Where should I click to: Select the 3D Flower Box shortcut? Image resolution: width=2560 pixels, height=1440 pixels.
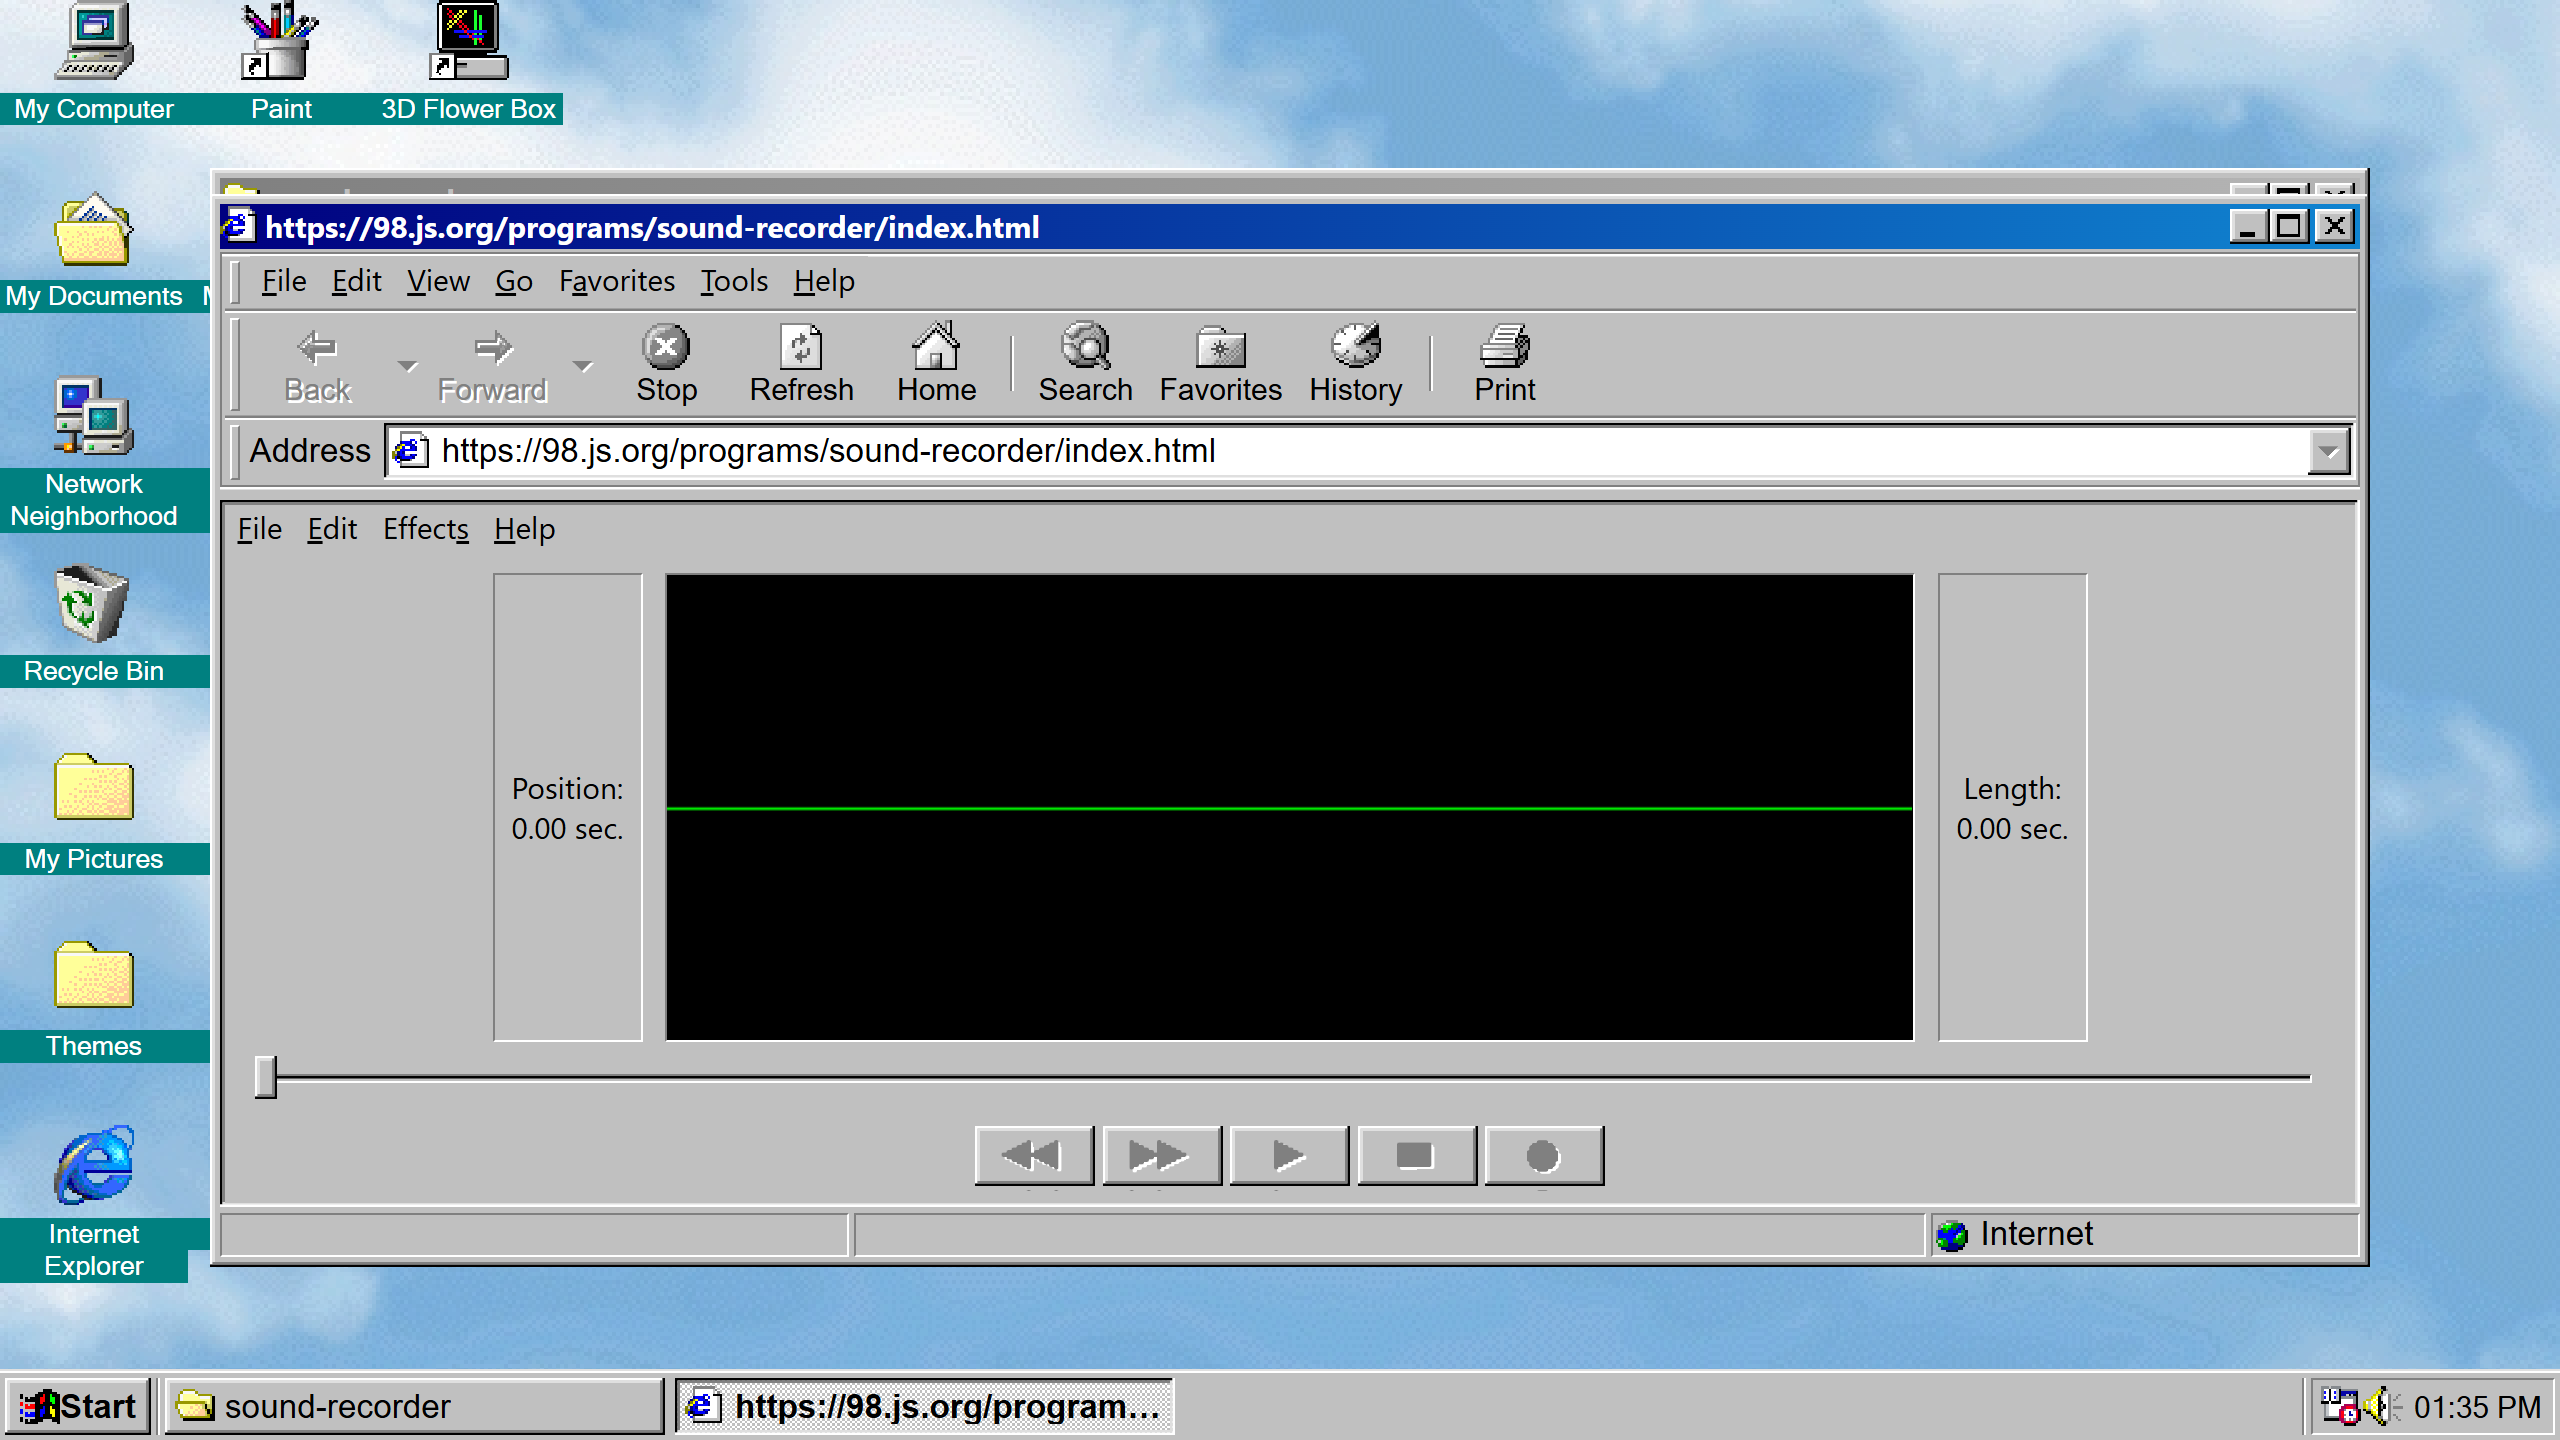pos(468,62)
